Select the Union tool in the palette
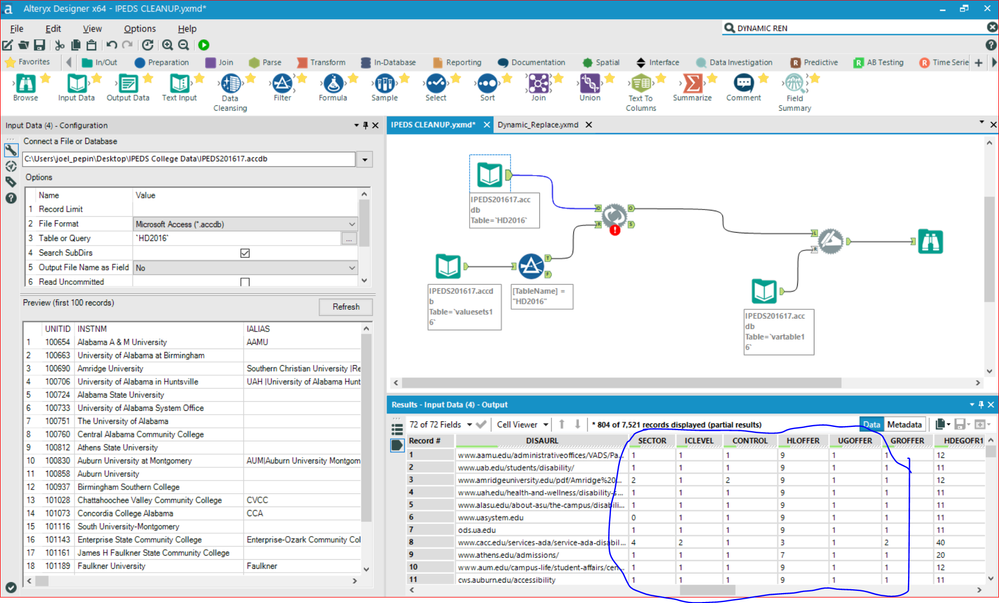This screenshot has width=999, height=603. click(590, 87)
